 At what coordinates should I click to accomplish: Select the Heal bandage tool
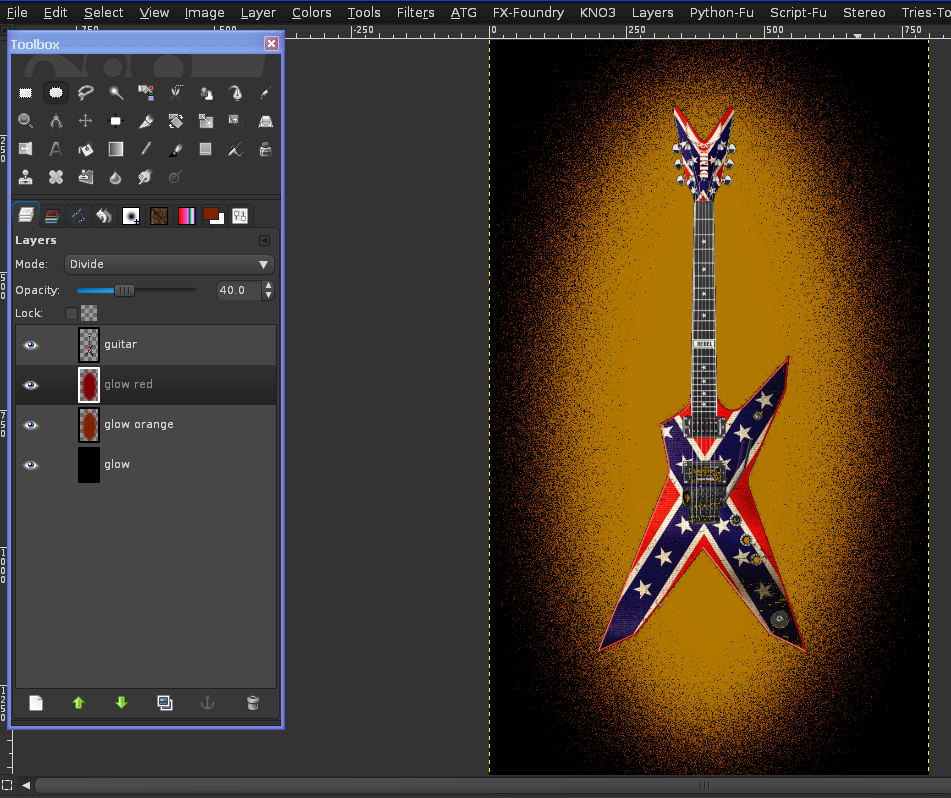click(55, 177)
